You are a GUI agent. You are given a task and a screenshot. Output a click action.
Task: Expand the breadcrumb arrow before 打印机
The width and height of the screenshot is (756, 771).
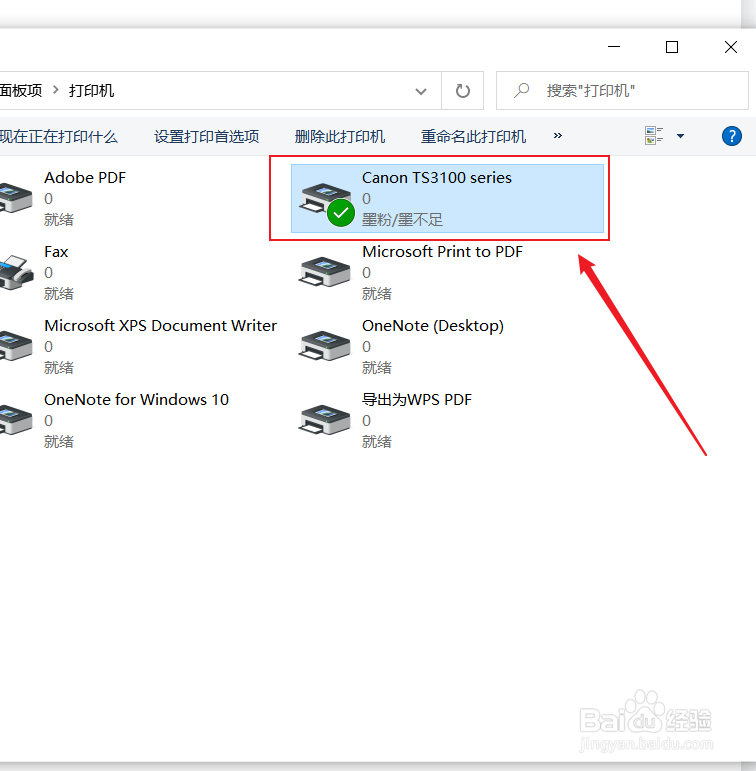[56, 90]
